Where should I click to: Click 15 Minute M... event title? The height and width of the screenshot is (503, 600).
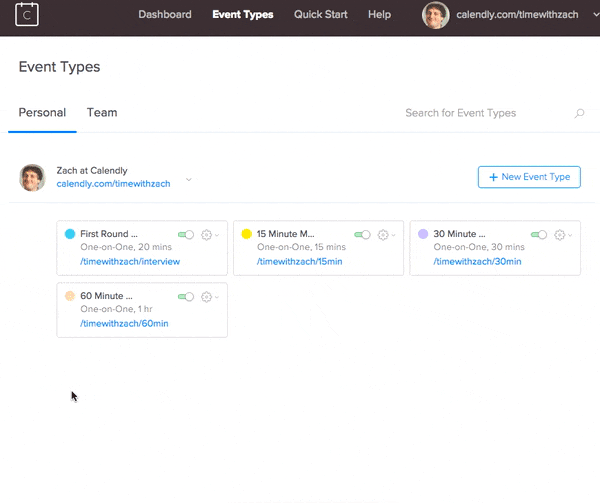point(285,234)
